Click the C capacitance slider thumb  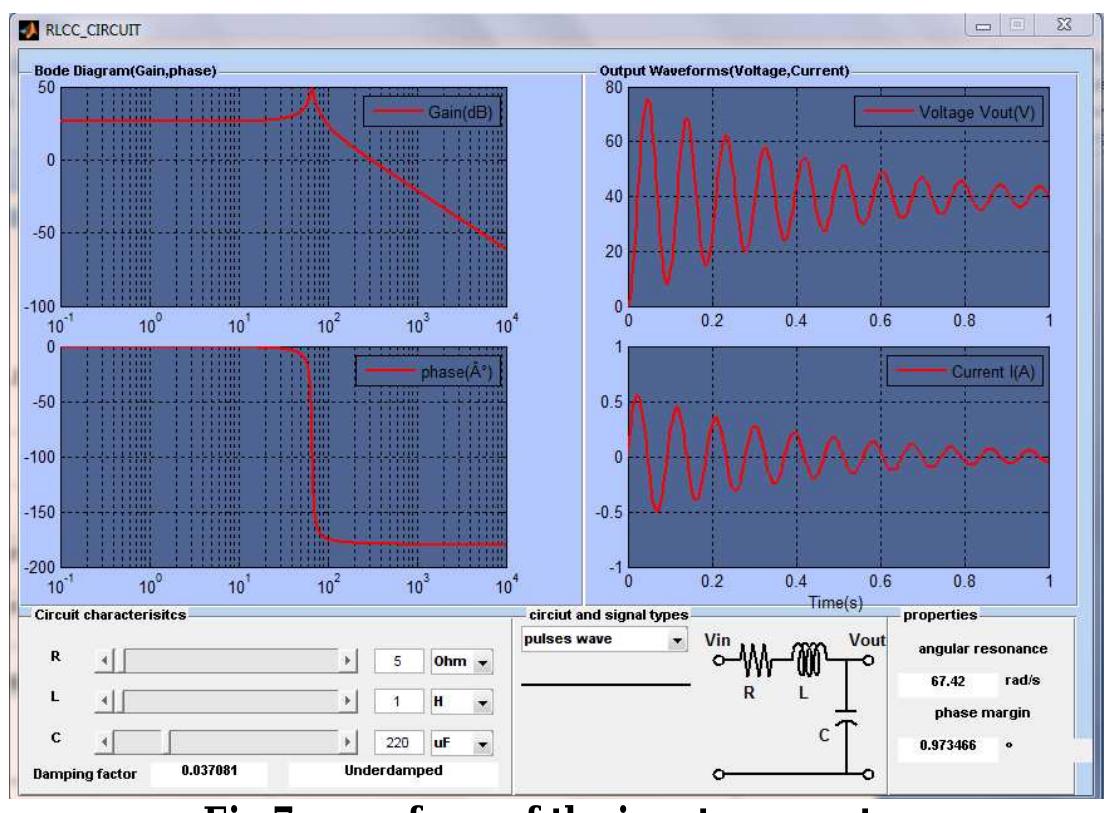coord(166,742)
